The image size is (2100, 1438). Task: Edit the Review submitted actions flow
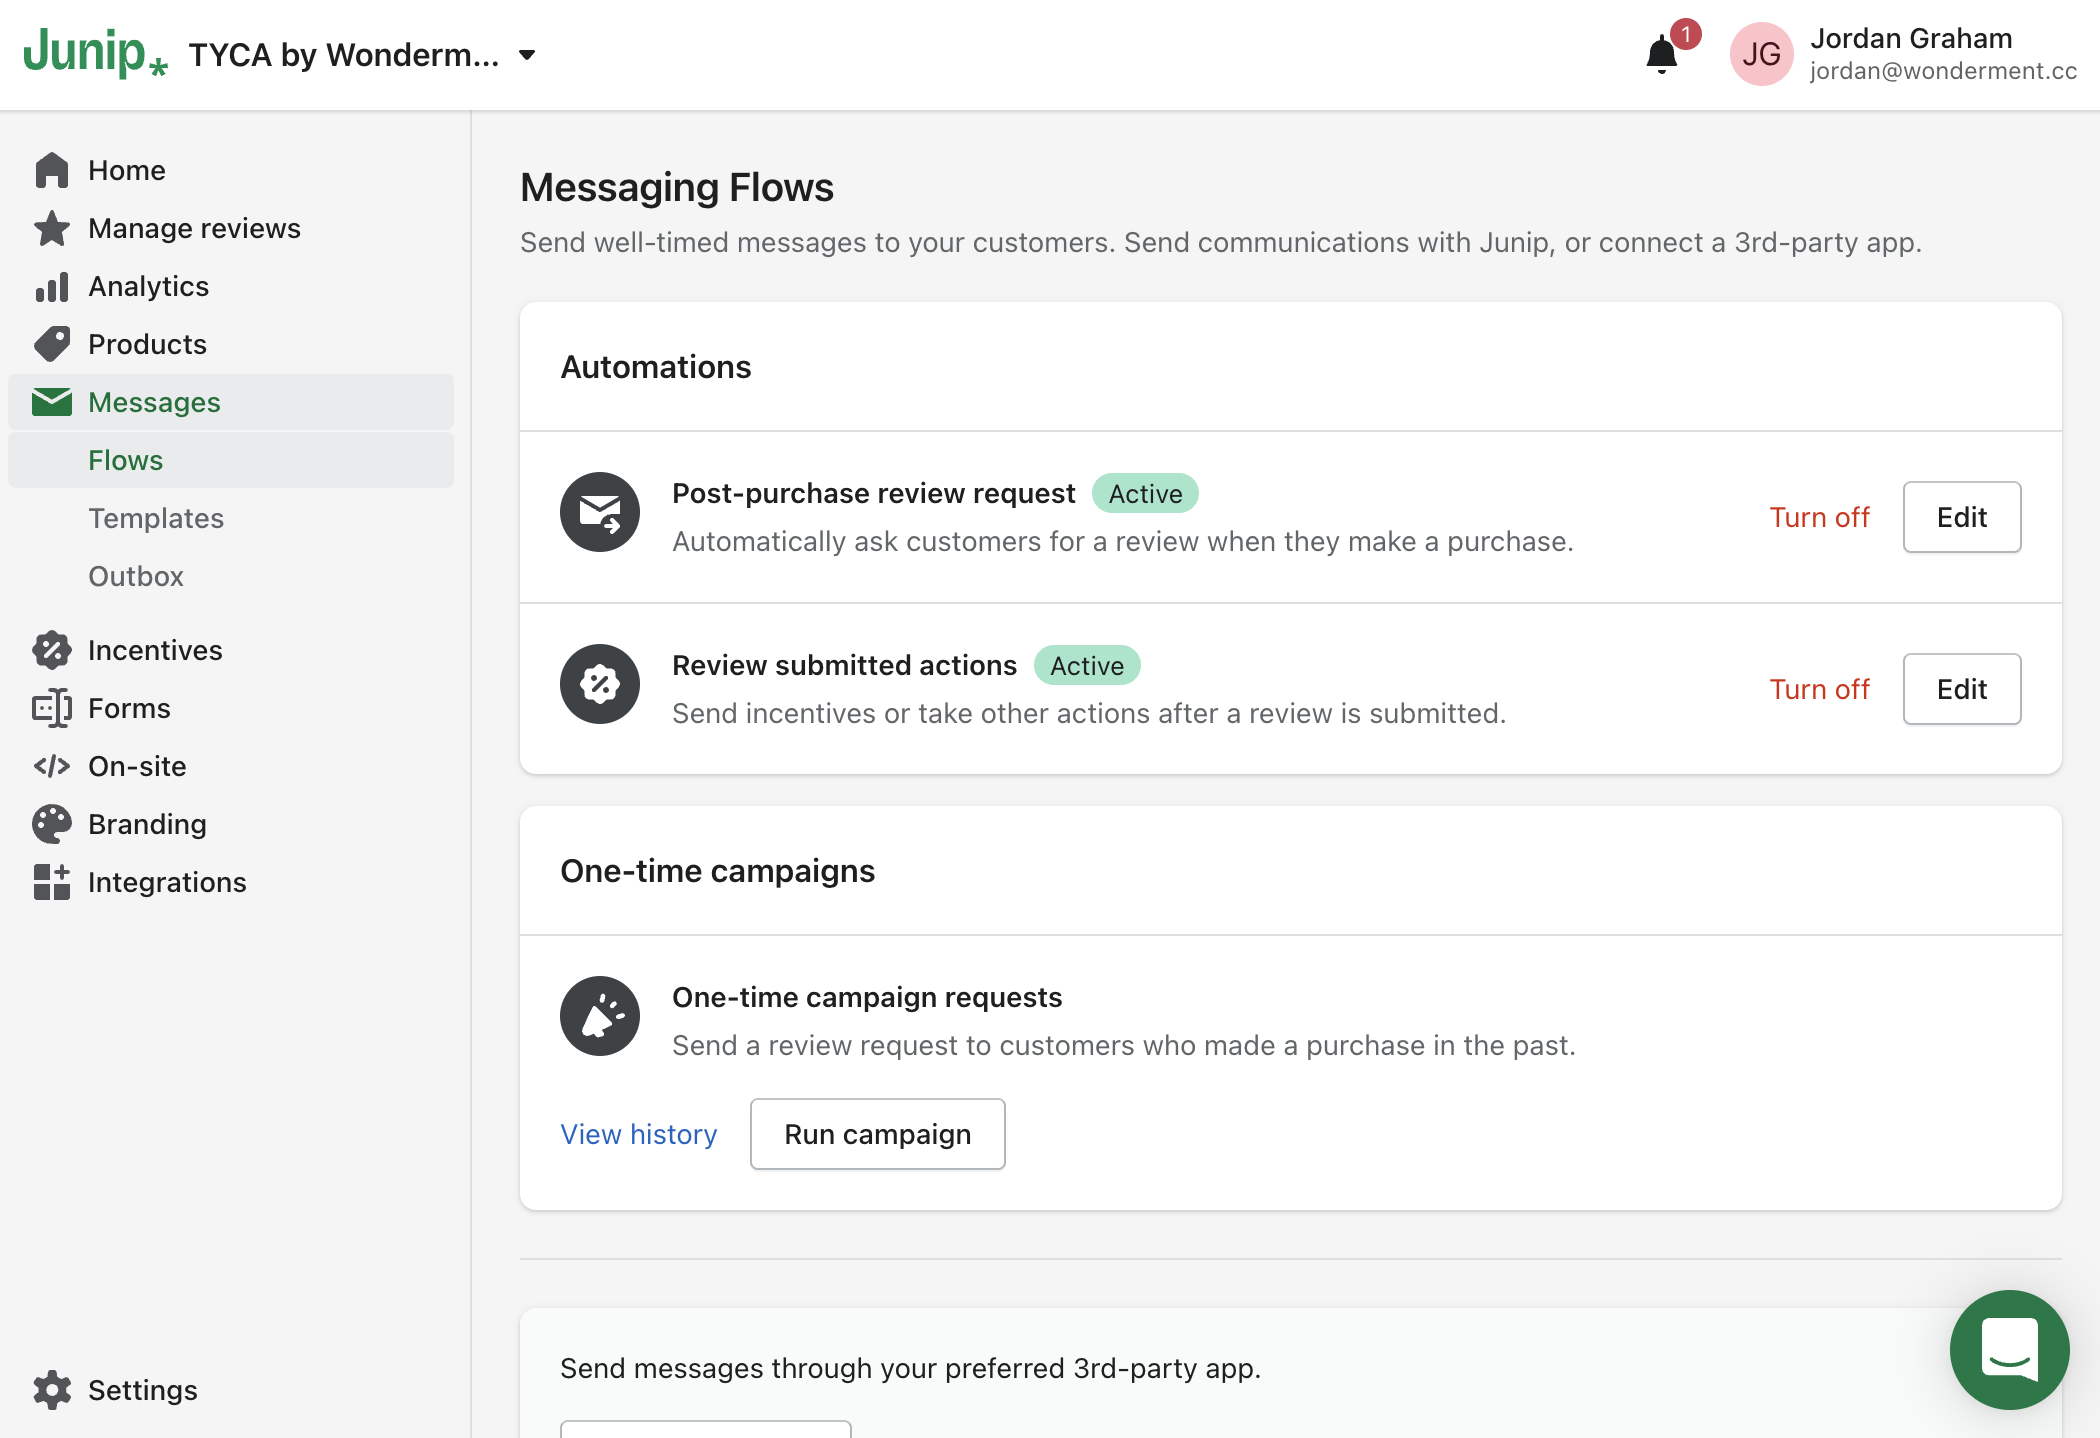click(x=1962, y=689)
